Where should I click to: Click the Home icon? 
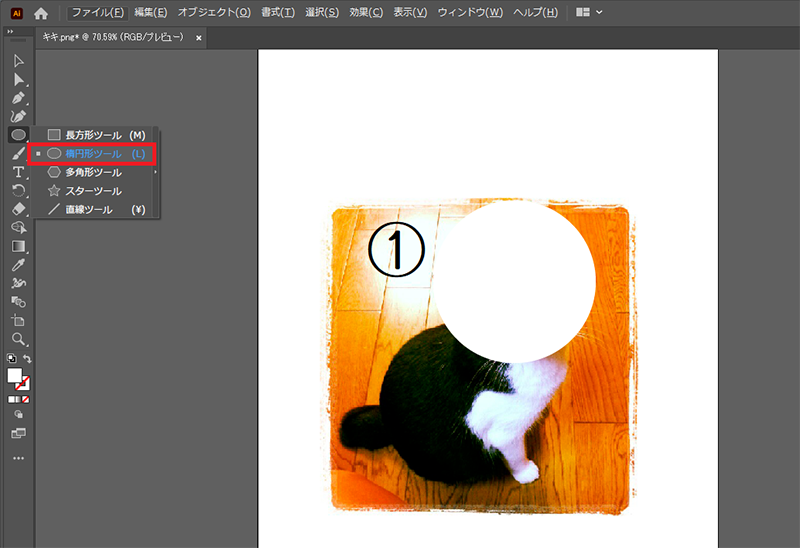pos(41,13)
